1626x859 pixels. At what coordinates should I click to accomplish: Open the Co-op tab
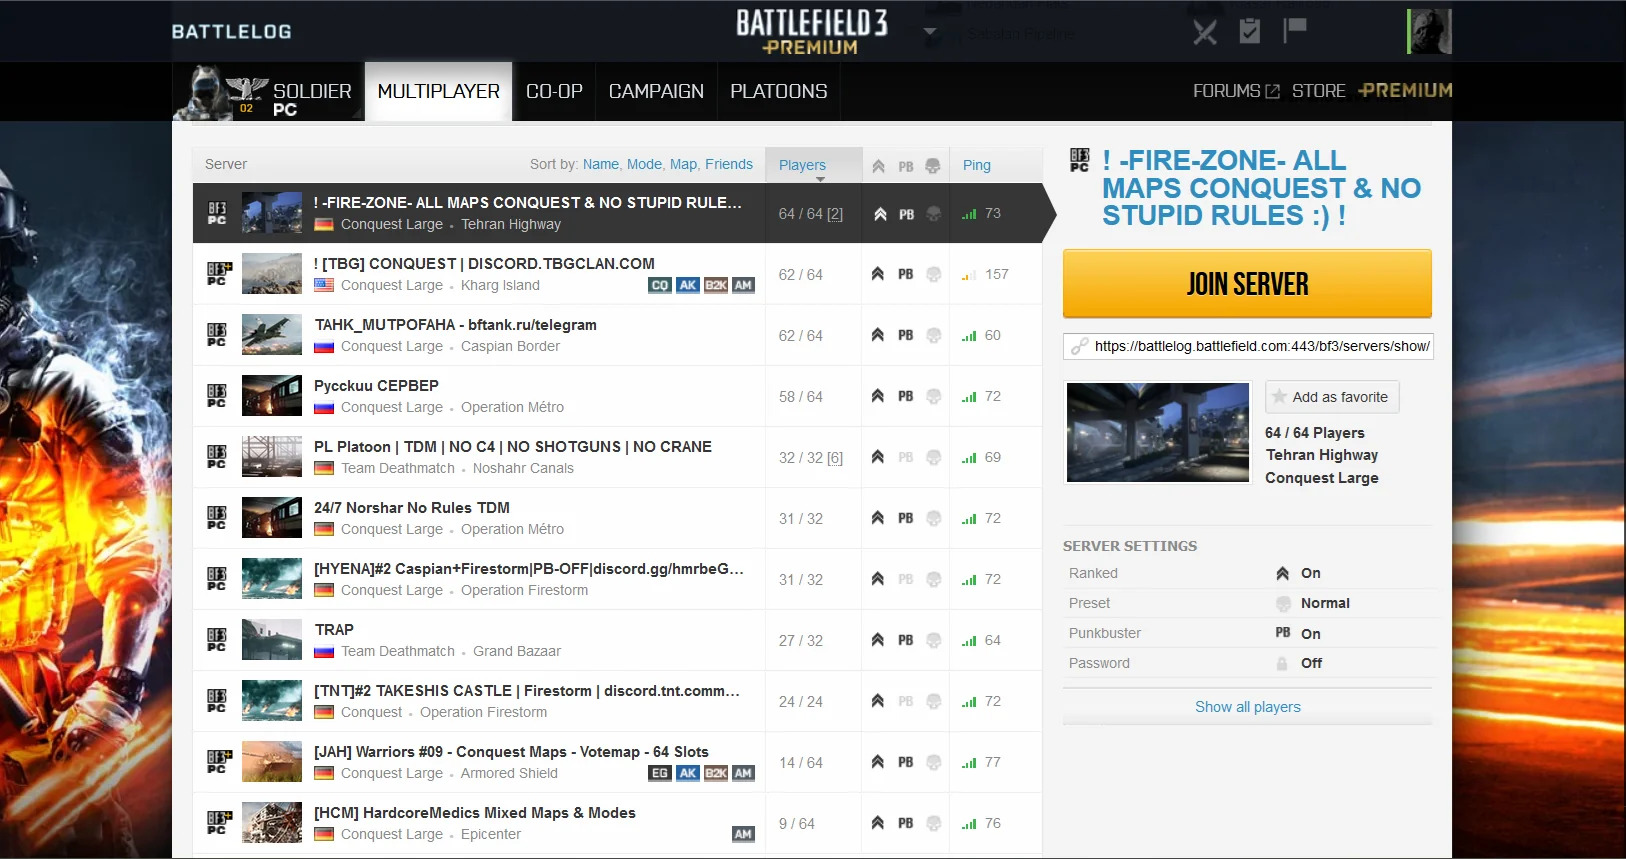coord(554,91)
